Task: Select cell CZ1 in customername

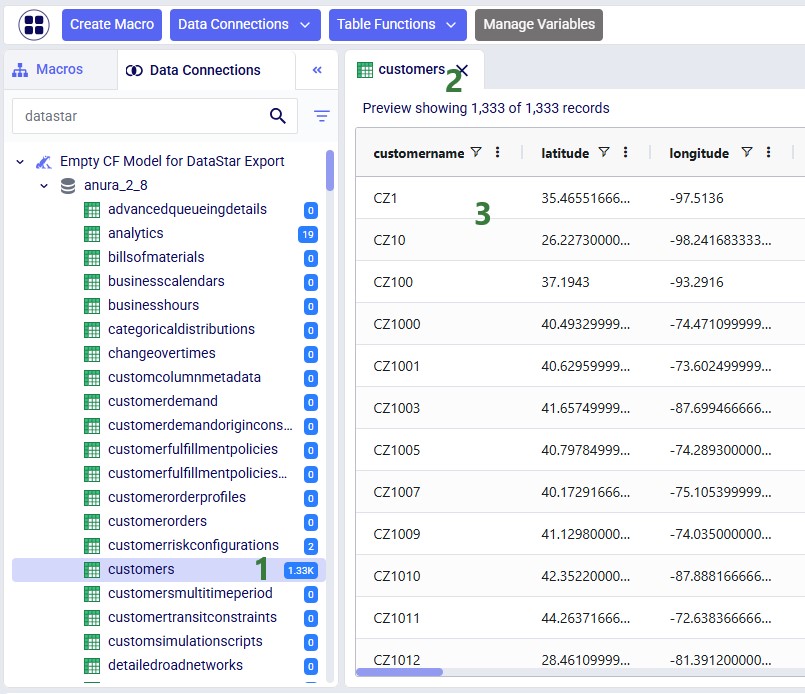Action: (x=385, y=198)
